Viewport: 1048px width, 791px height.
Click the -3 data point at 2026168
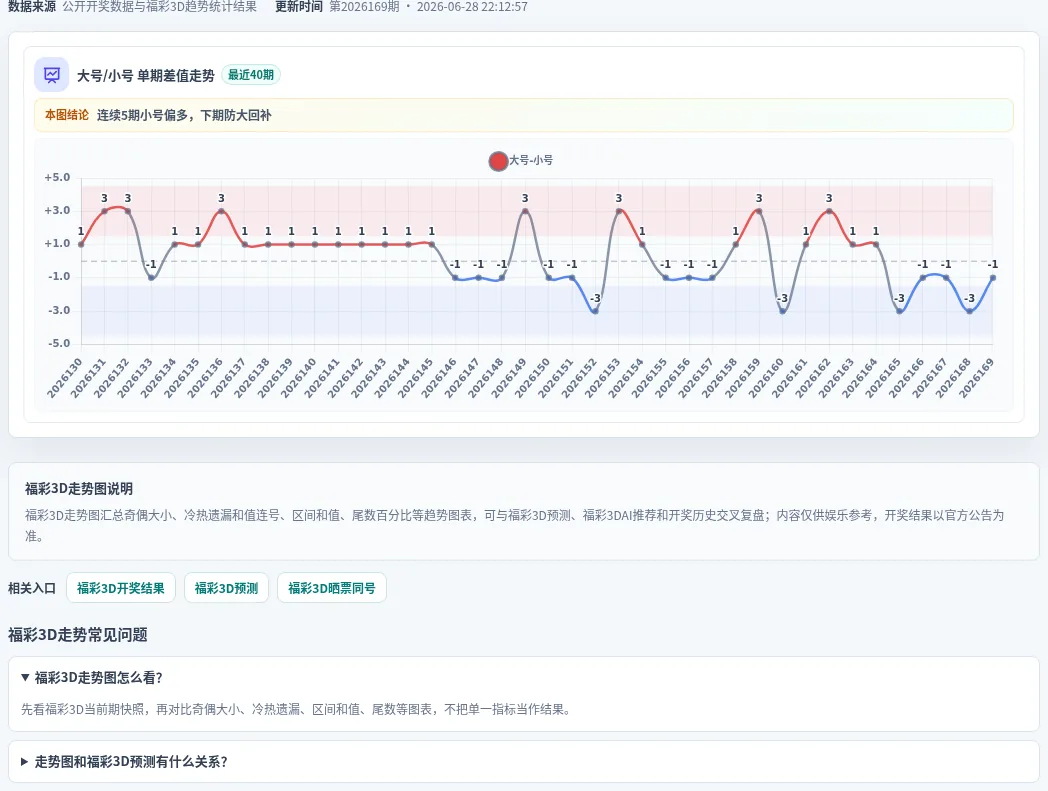click(x=969, y=311)
